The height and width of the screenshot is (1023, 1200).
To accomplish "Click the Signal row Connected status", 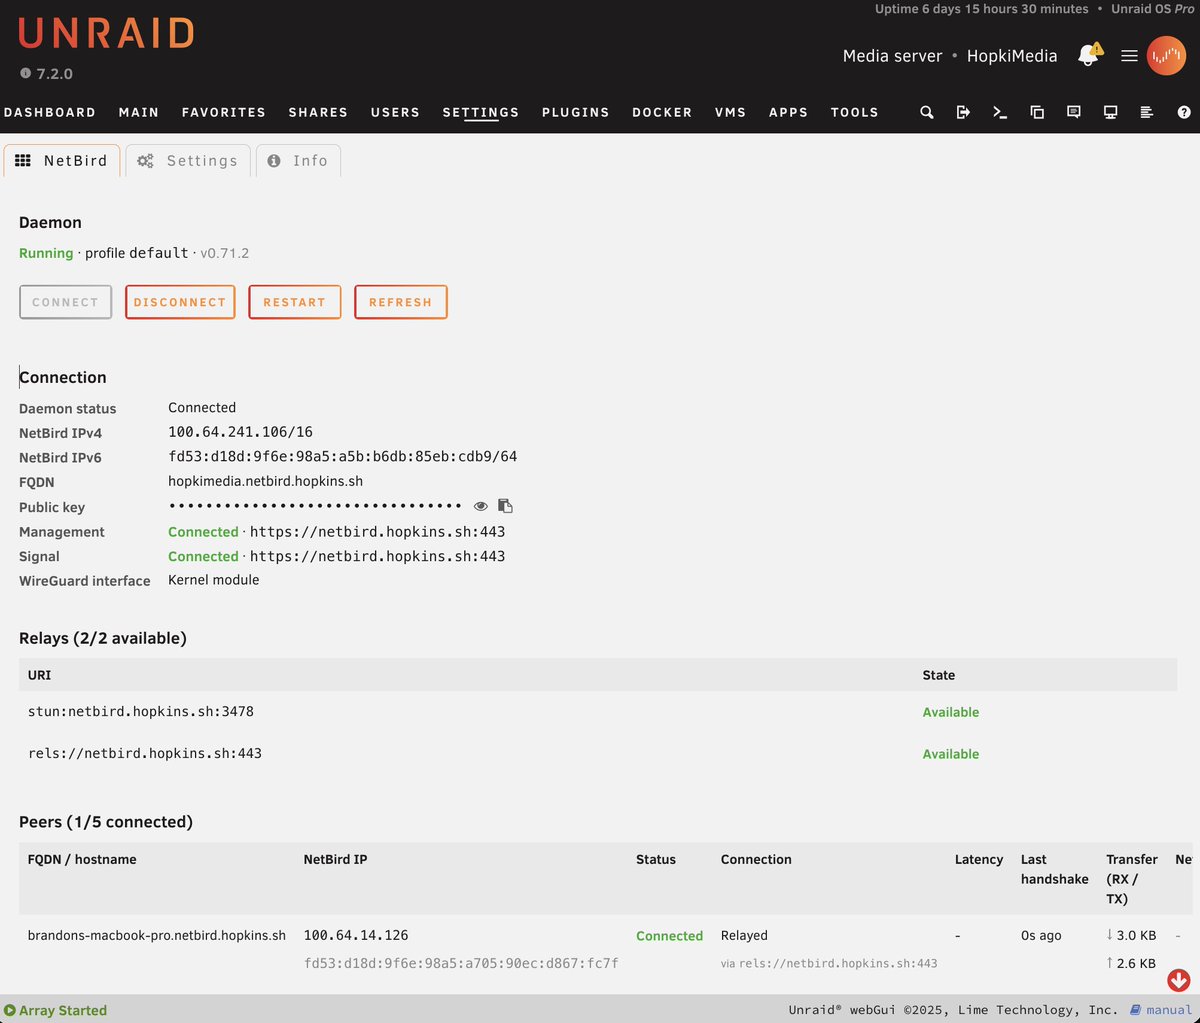I will pyautogui.click(x=203, y=556).
